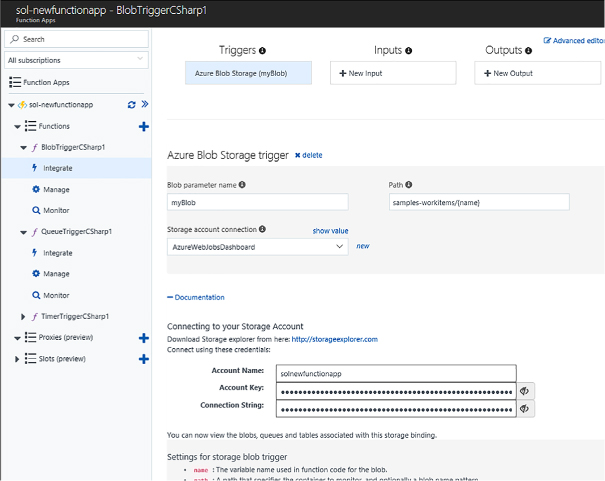
Task: Click Inputs info icon
Action: pyautogui.click(x=409, y=51)
